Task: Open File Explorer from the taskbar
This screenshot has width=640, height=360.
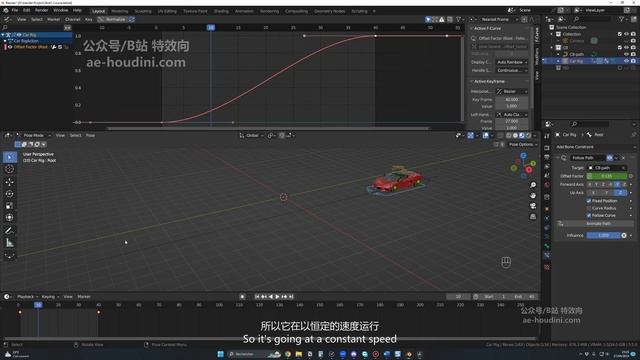Action: click(299, 354)
